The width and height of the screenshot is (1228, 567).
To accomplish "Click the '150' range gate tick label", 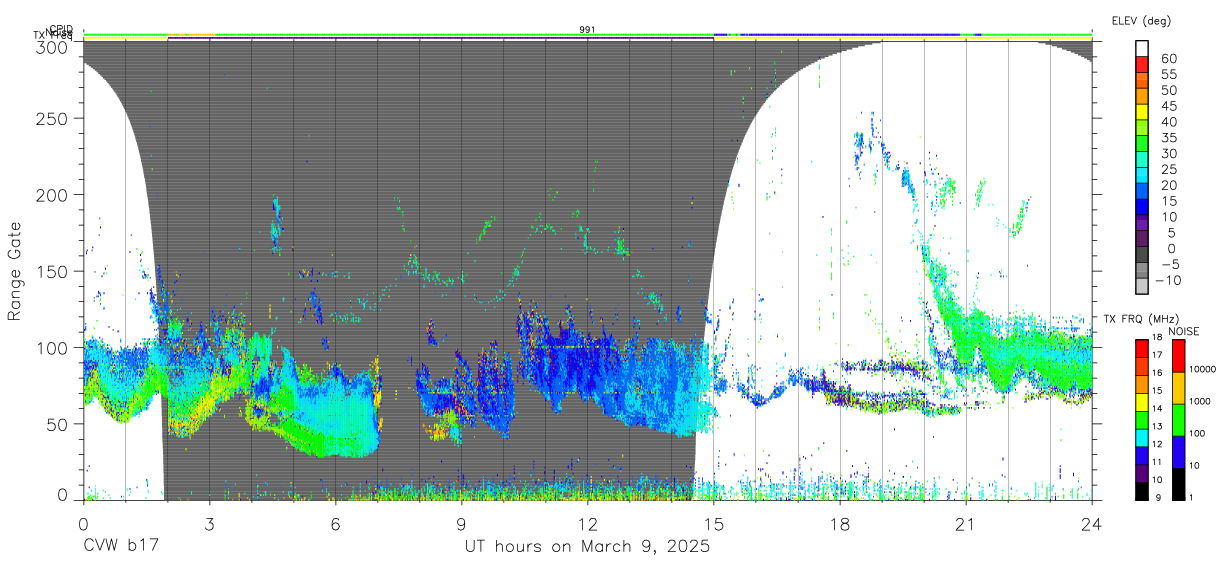I will point(54,271).
